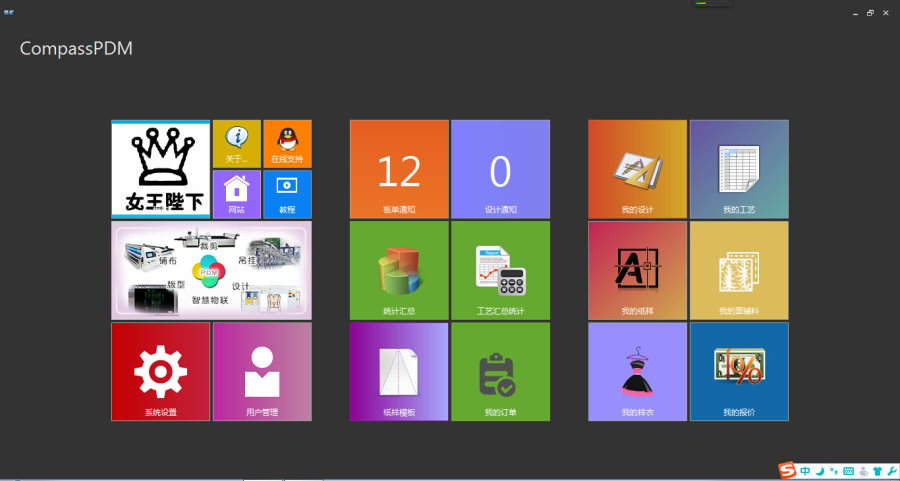
Task: Open the 关于 (About) info tile
Action: coord(236,144)
